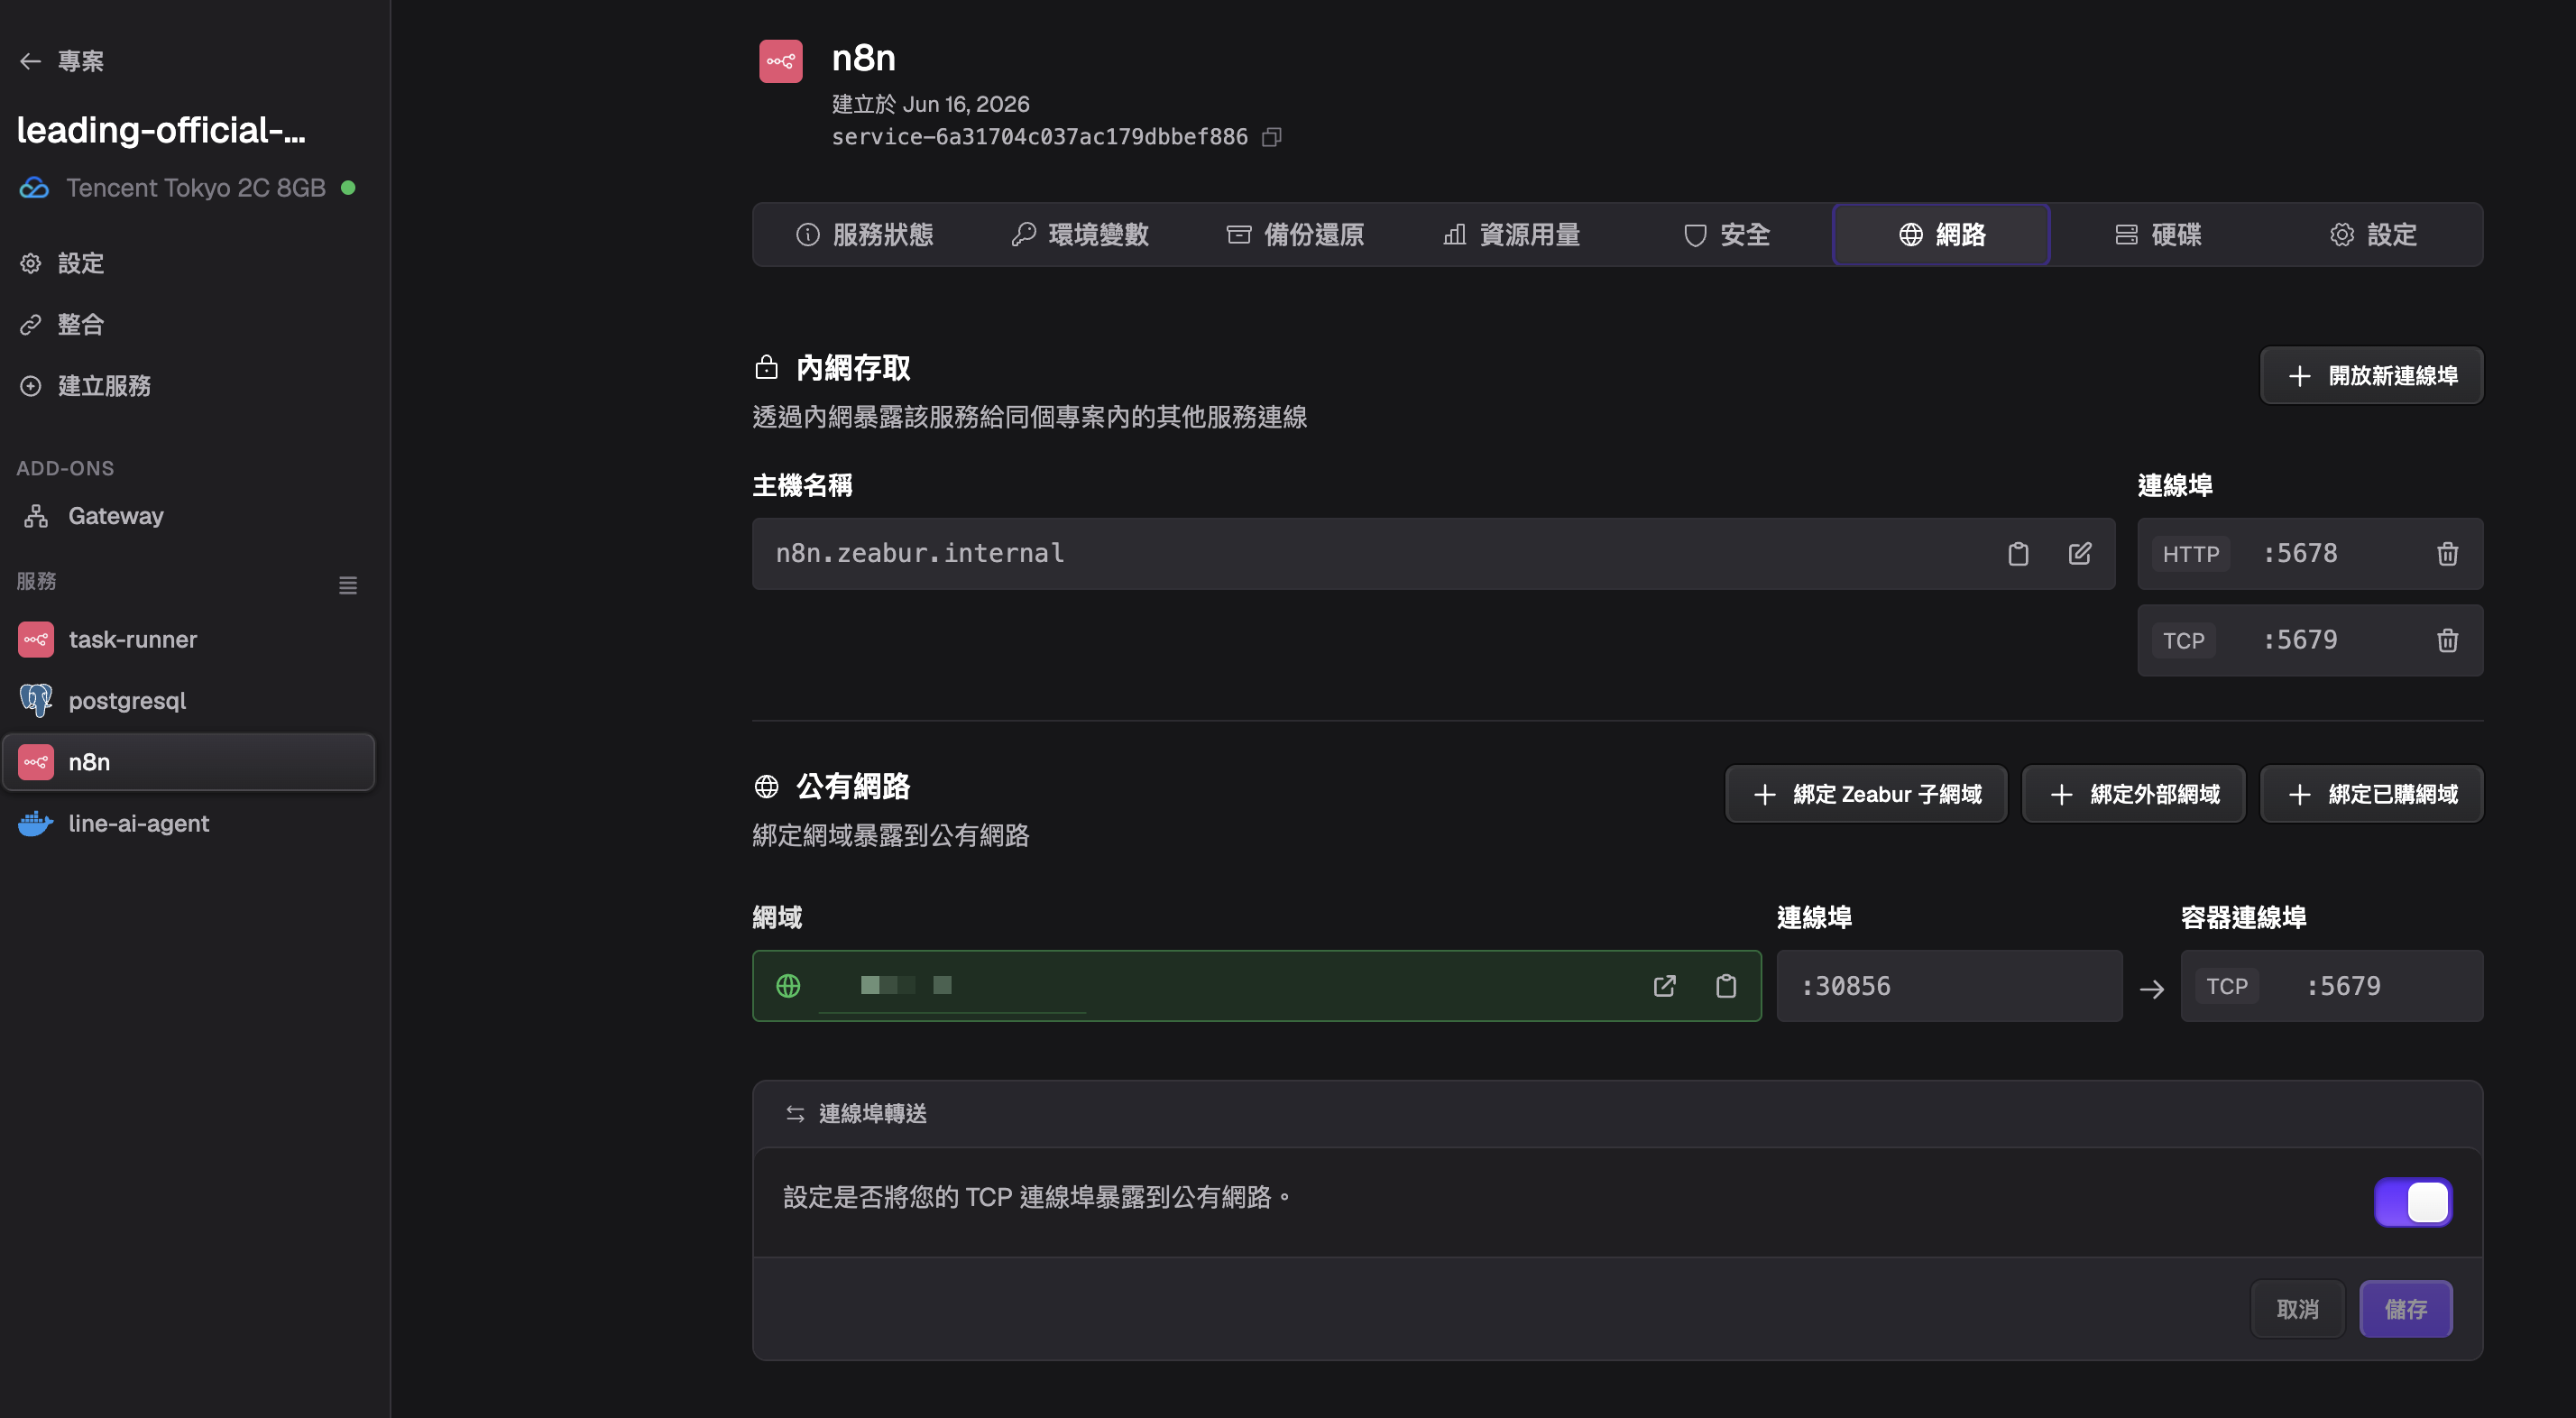Click 綁定 Zeabur 子網域 button
This screenshot has height=1418, width=2576.
tap(1866, 794)
